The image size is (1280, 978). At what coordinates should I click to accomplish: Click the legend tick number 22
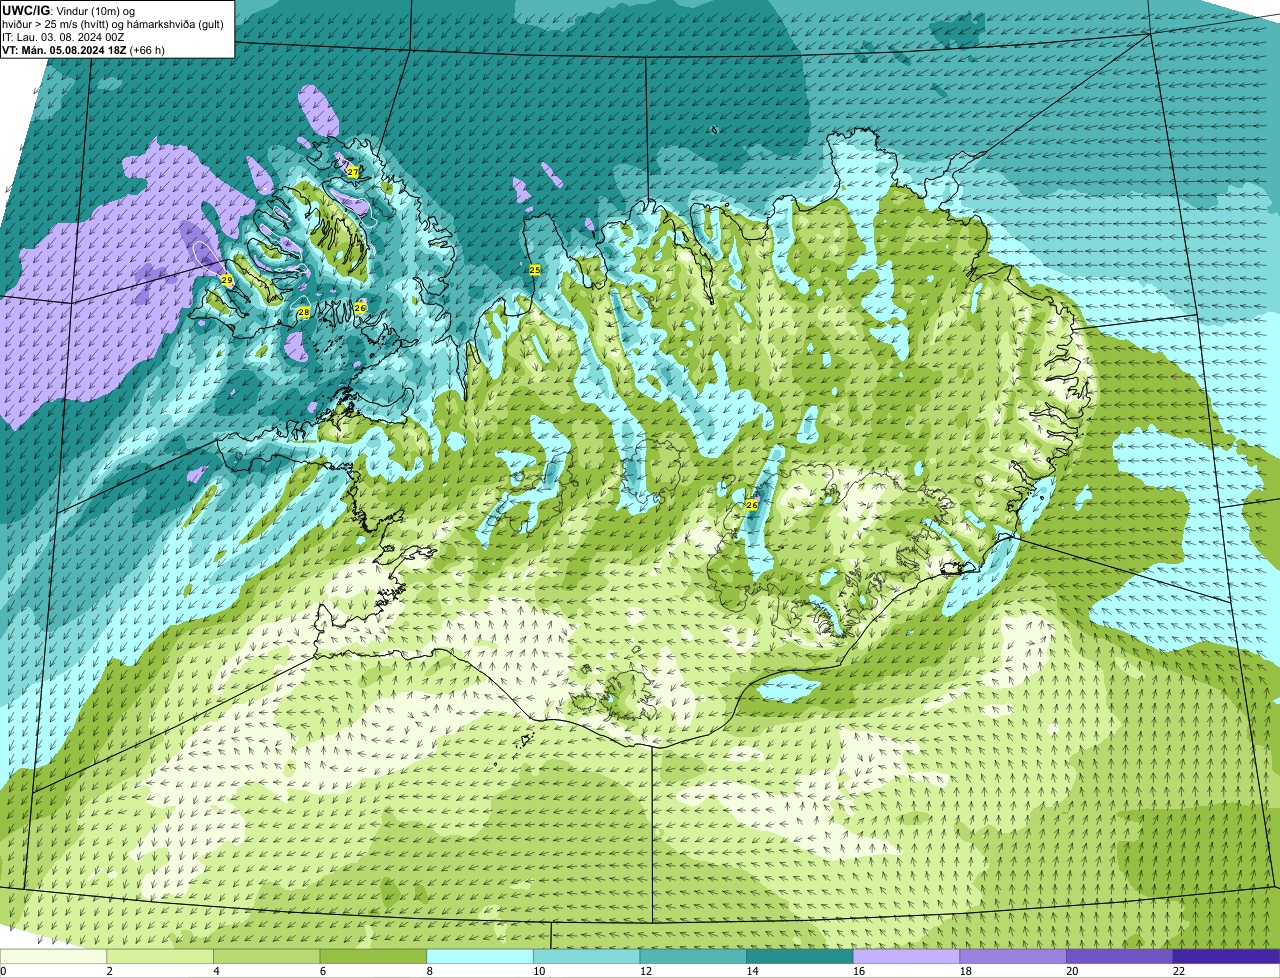pyautogui.click(x=1179, y=971)
